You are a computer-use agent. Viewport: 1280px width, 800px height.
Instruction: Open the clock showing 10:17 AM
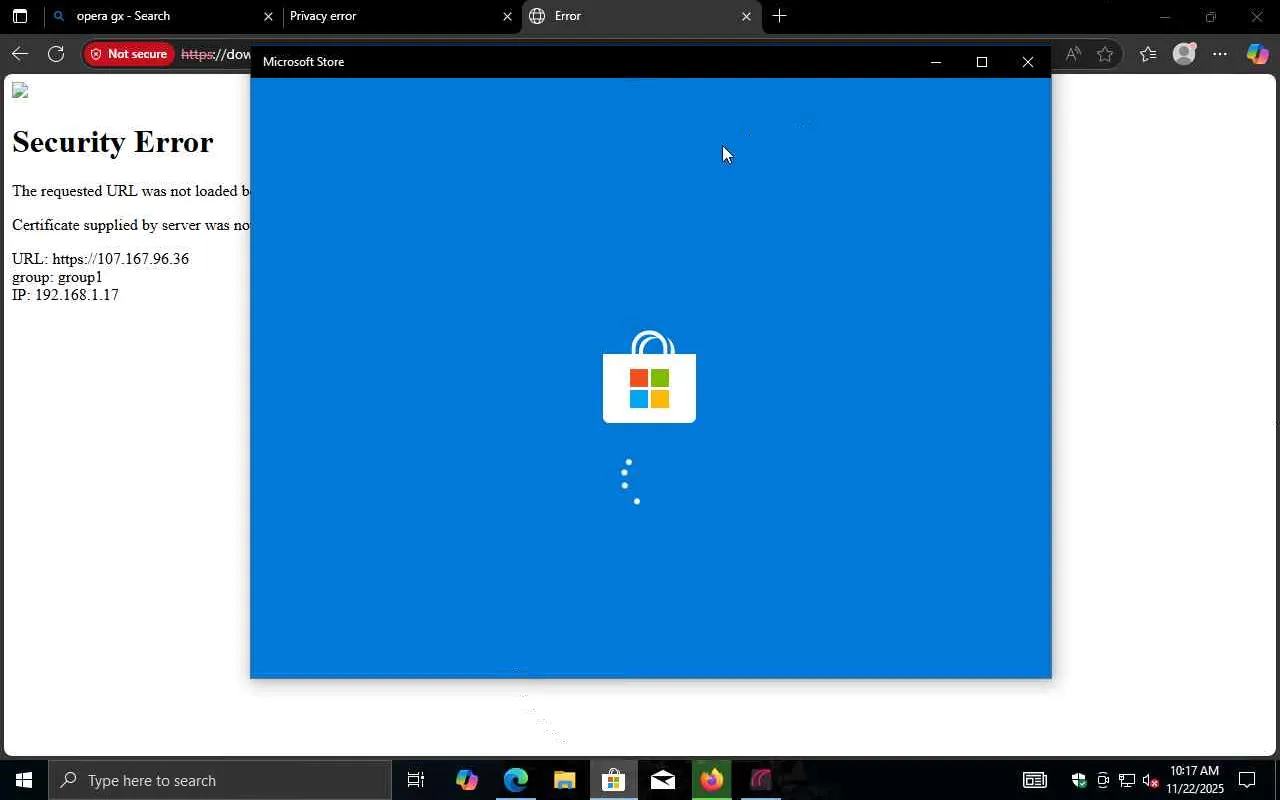click(1194, 780)
